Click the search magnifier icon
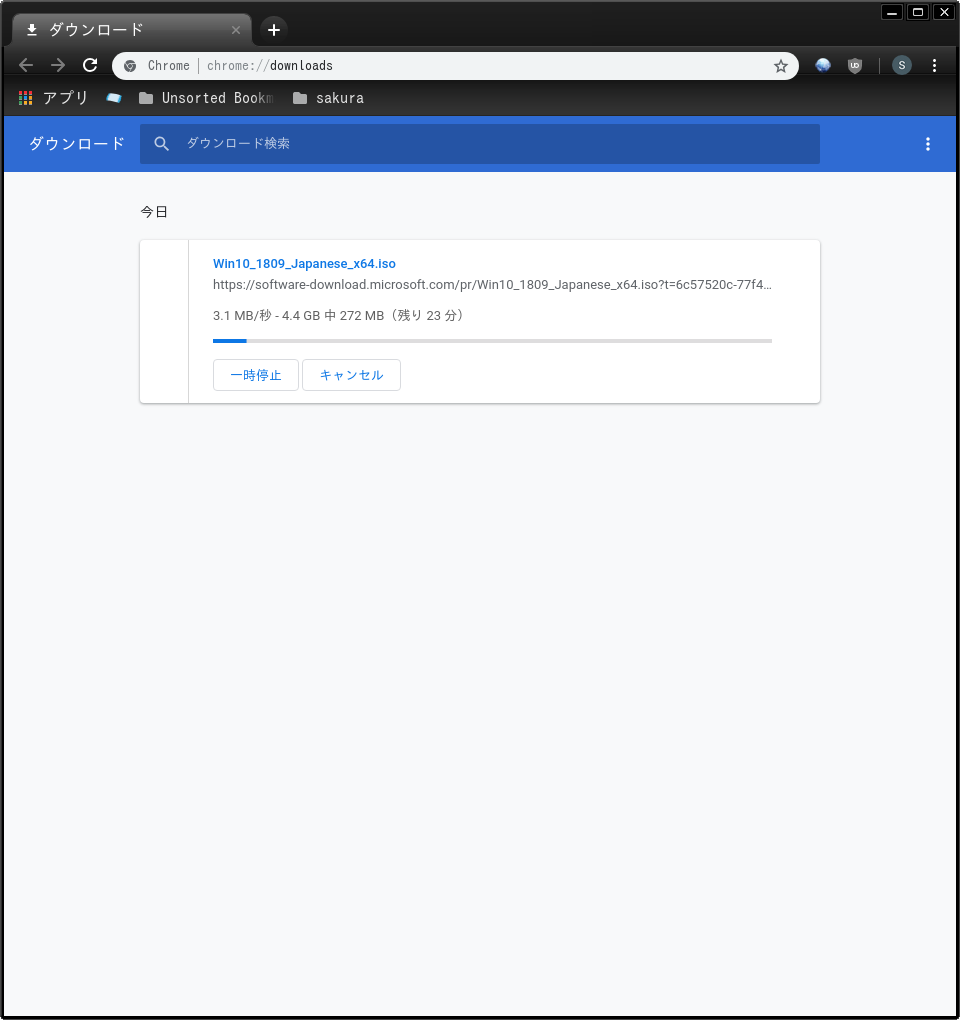960x1020 pixels. point(161,144)
